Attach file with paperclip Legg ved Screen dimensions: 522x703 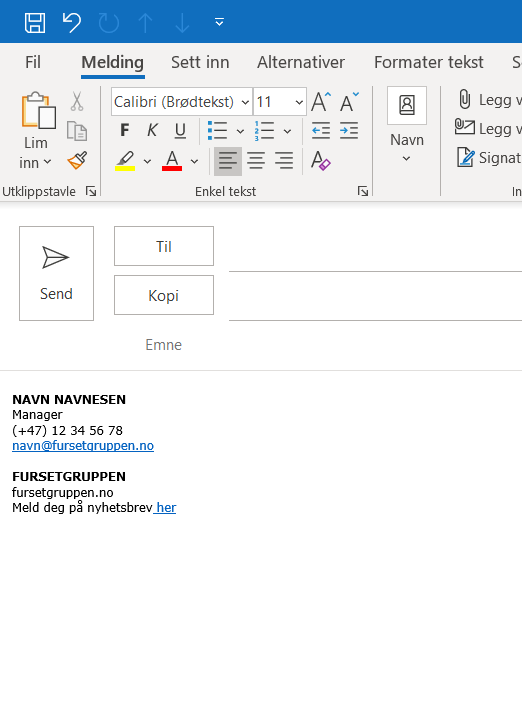click(x=488, y=100)
